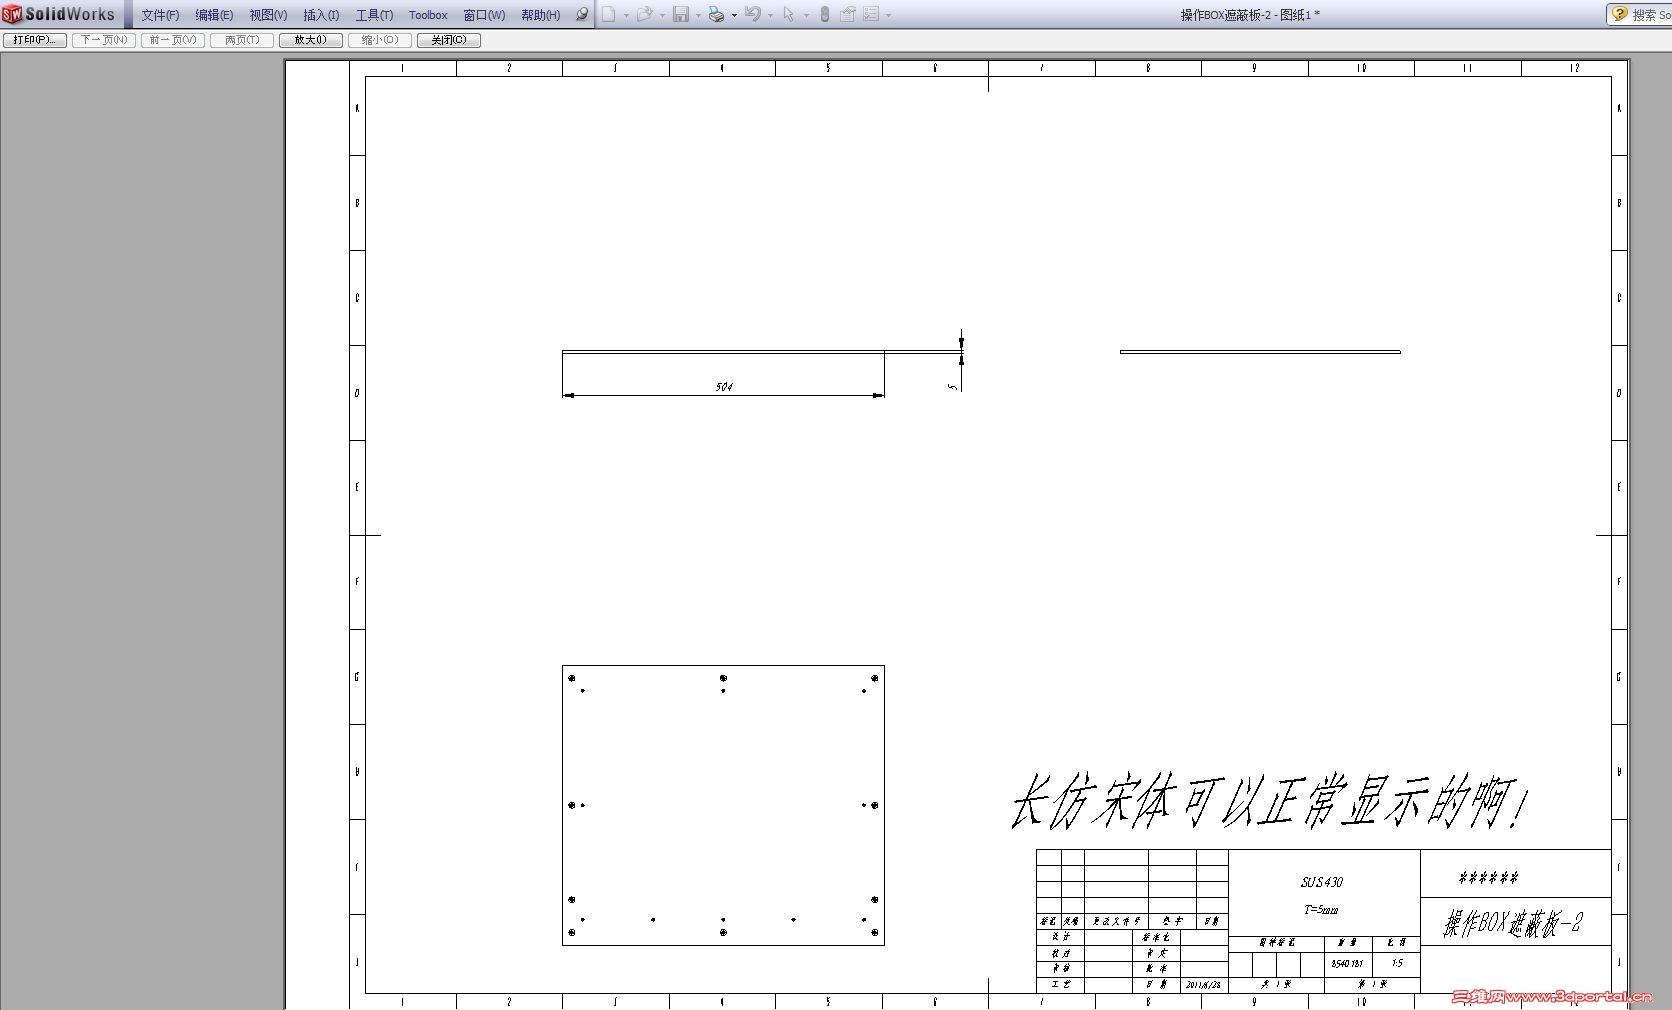
Task: Click the 放大(I) zoom in button
Action: tap(311, 40)
